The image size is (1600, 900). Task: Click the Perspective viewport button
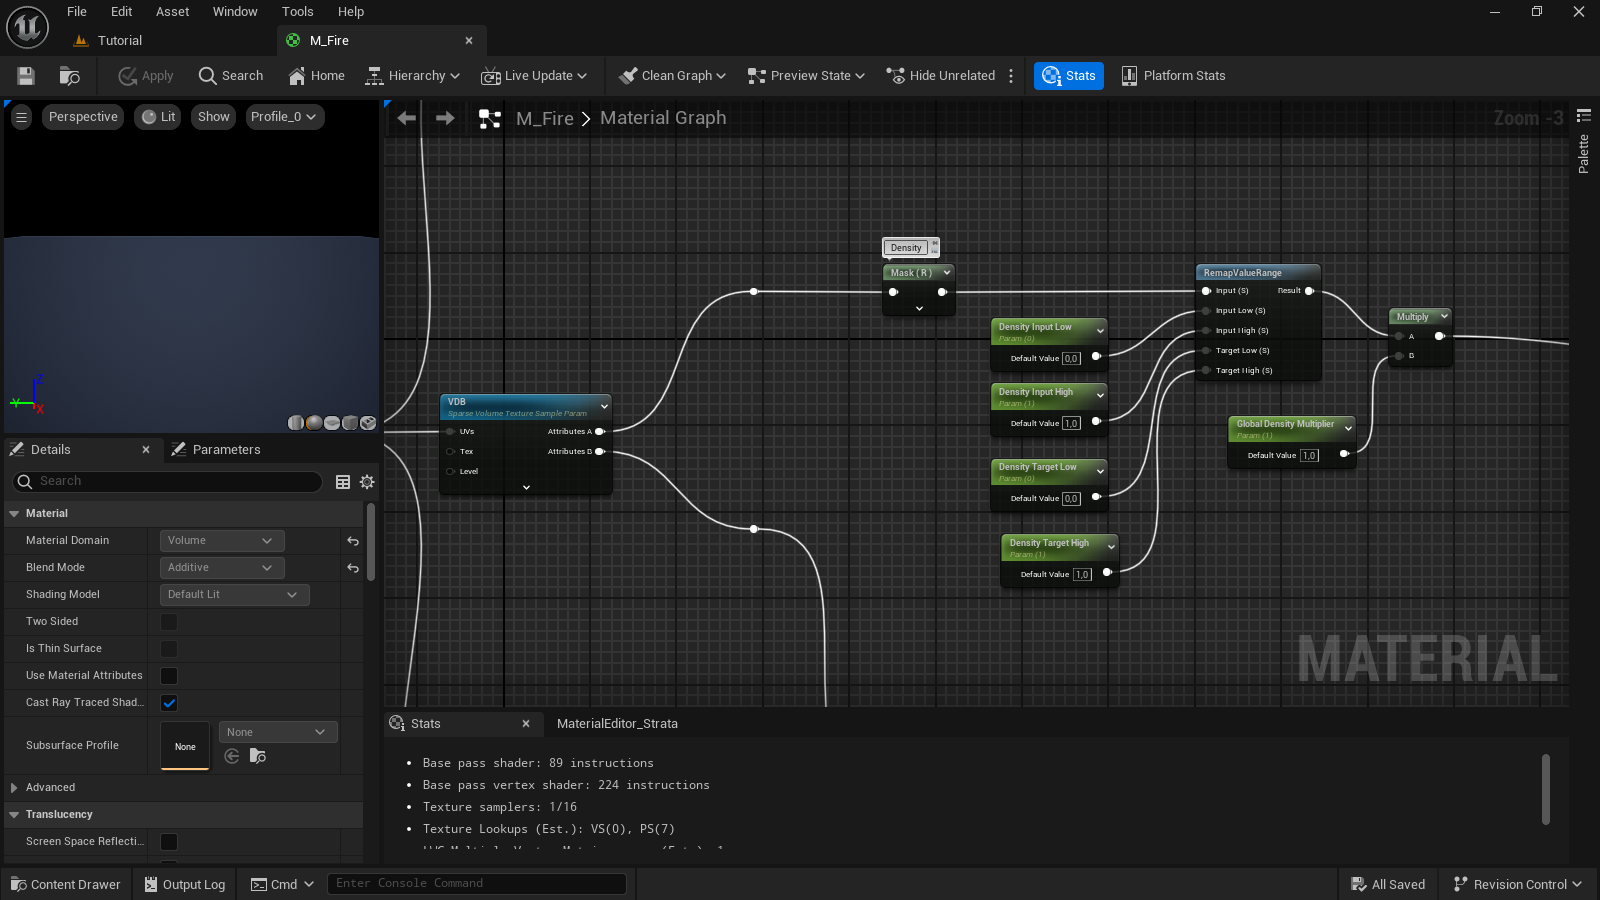point(83,117)
